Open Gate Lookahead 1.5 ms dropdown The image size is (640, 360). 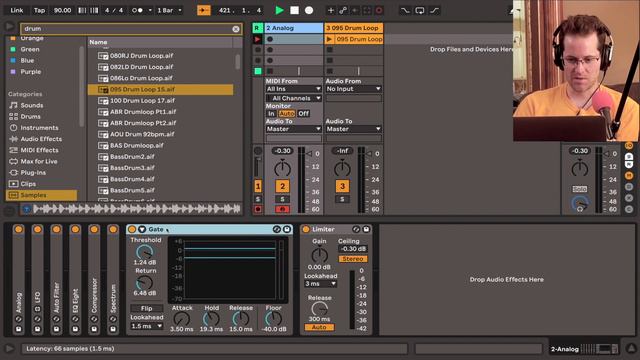[147, 326]
